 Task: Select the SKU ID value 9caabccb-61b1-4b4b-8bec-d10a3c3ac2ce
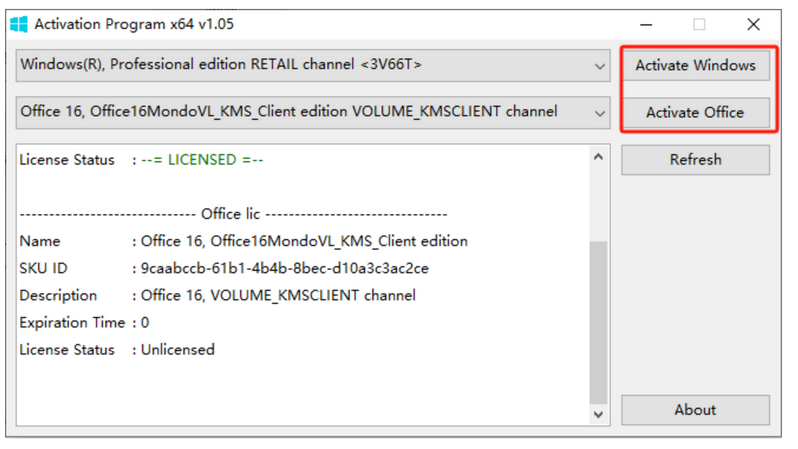[284, 268]
